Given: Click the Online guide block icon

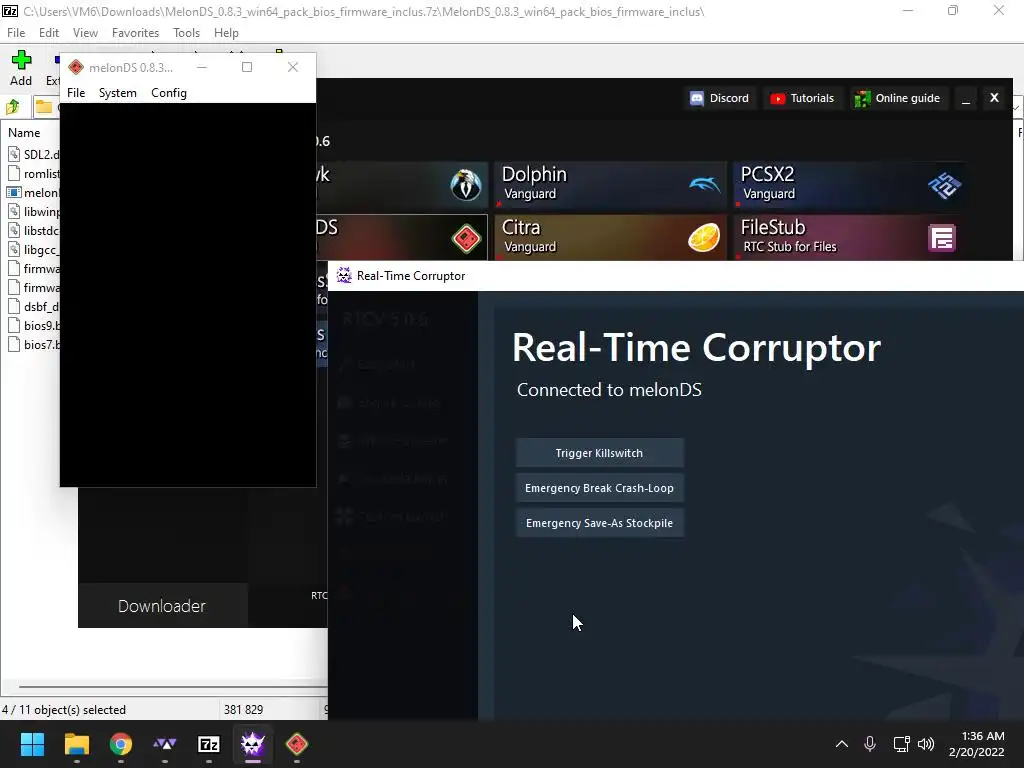Looking at the screenshot, I should (x=862, y=98).
